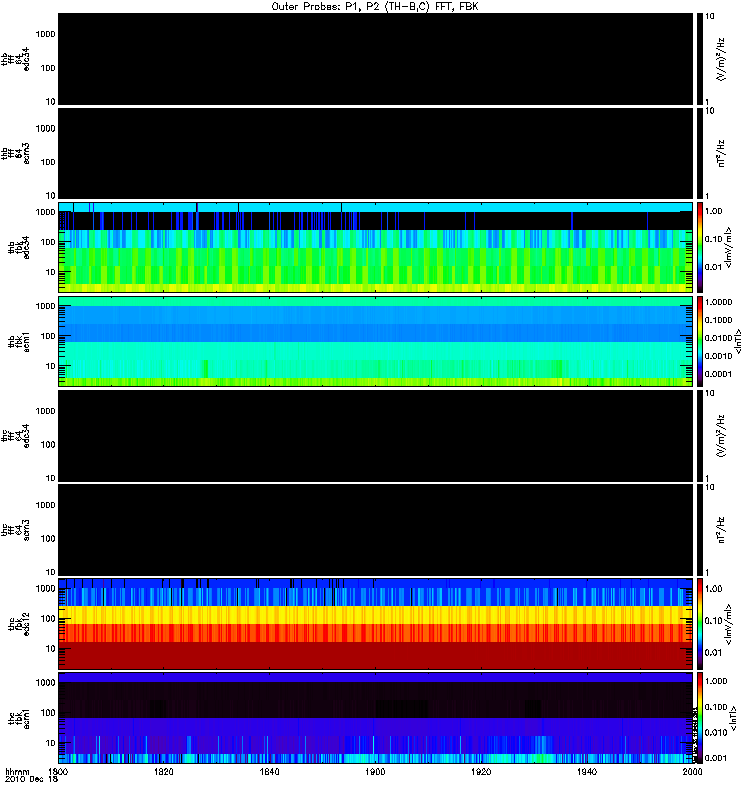Screen dimensions: 750x800
Task: Click the 1800 time axis label
Action: pyautogui.click(x=58, y=772)
